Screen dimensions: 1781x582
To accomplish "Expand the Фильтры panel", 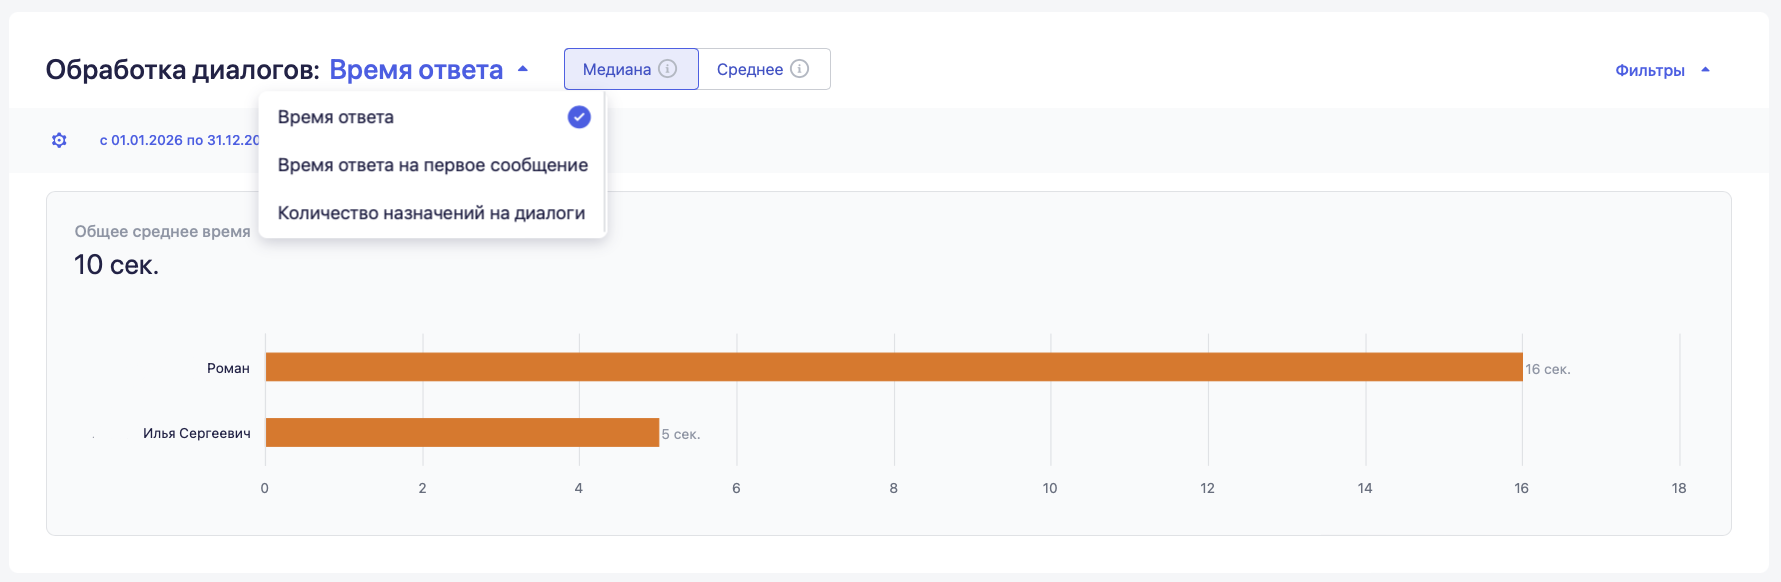I will coord(1650,70).
